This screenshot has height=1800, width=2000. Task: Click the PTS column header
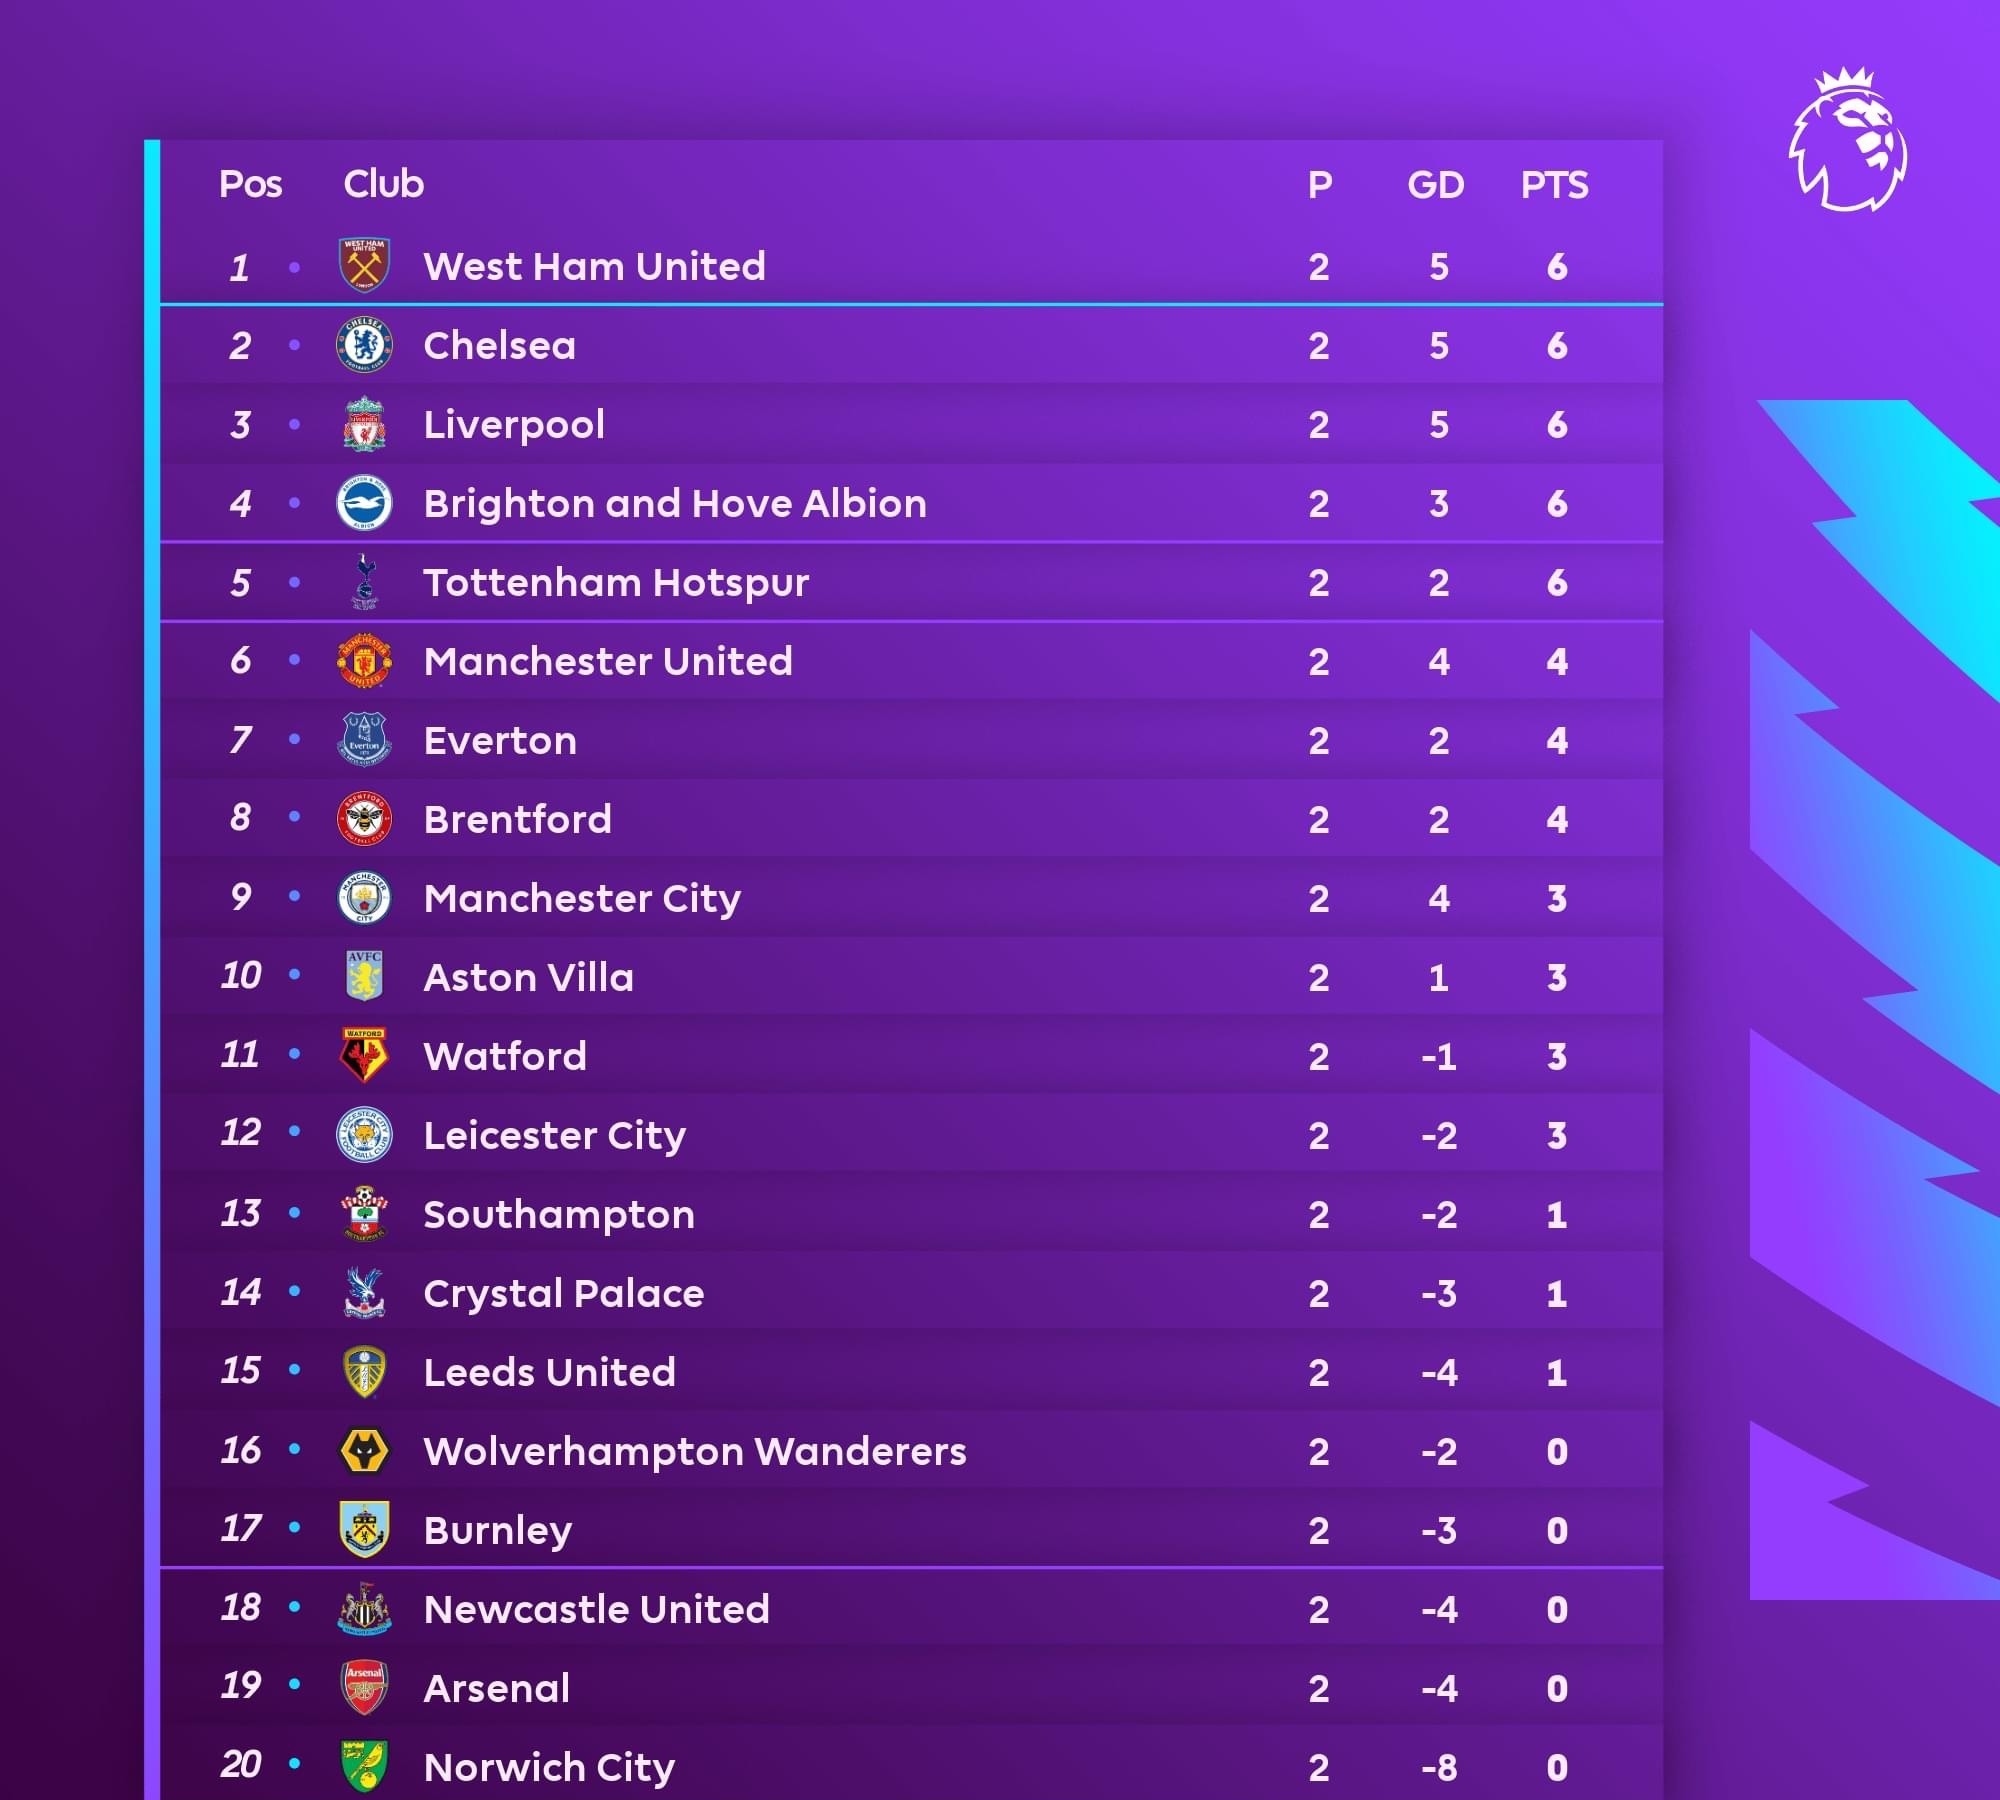(x=1555, y=185)
